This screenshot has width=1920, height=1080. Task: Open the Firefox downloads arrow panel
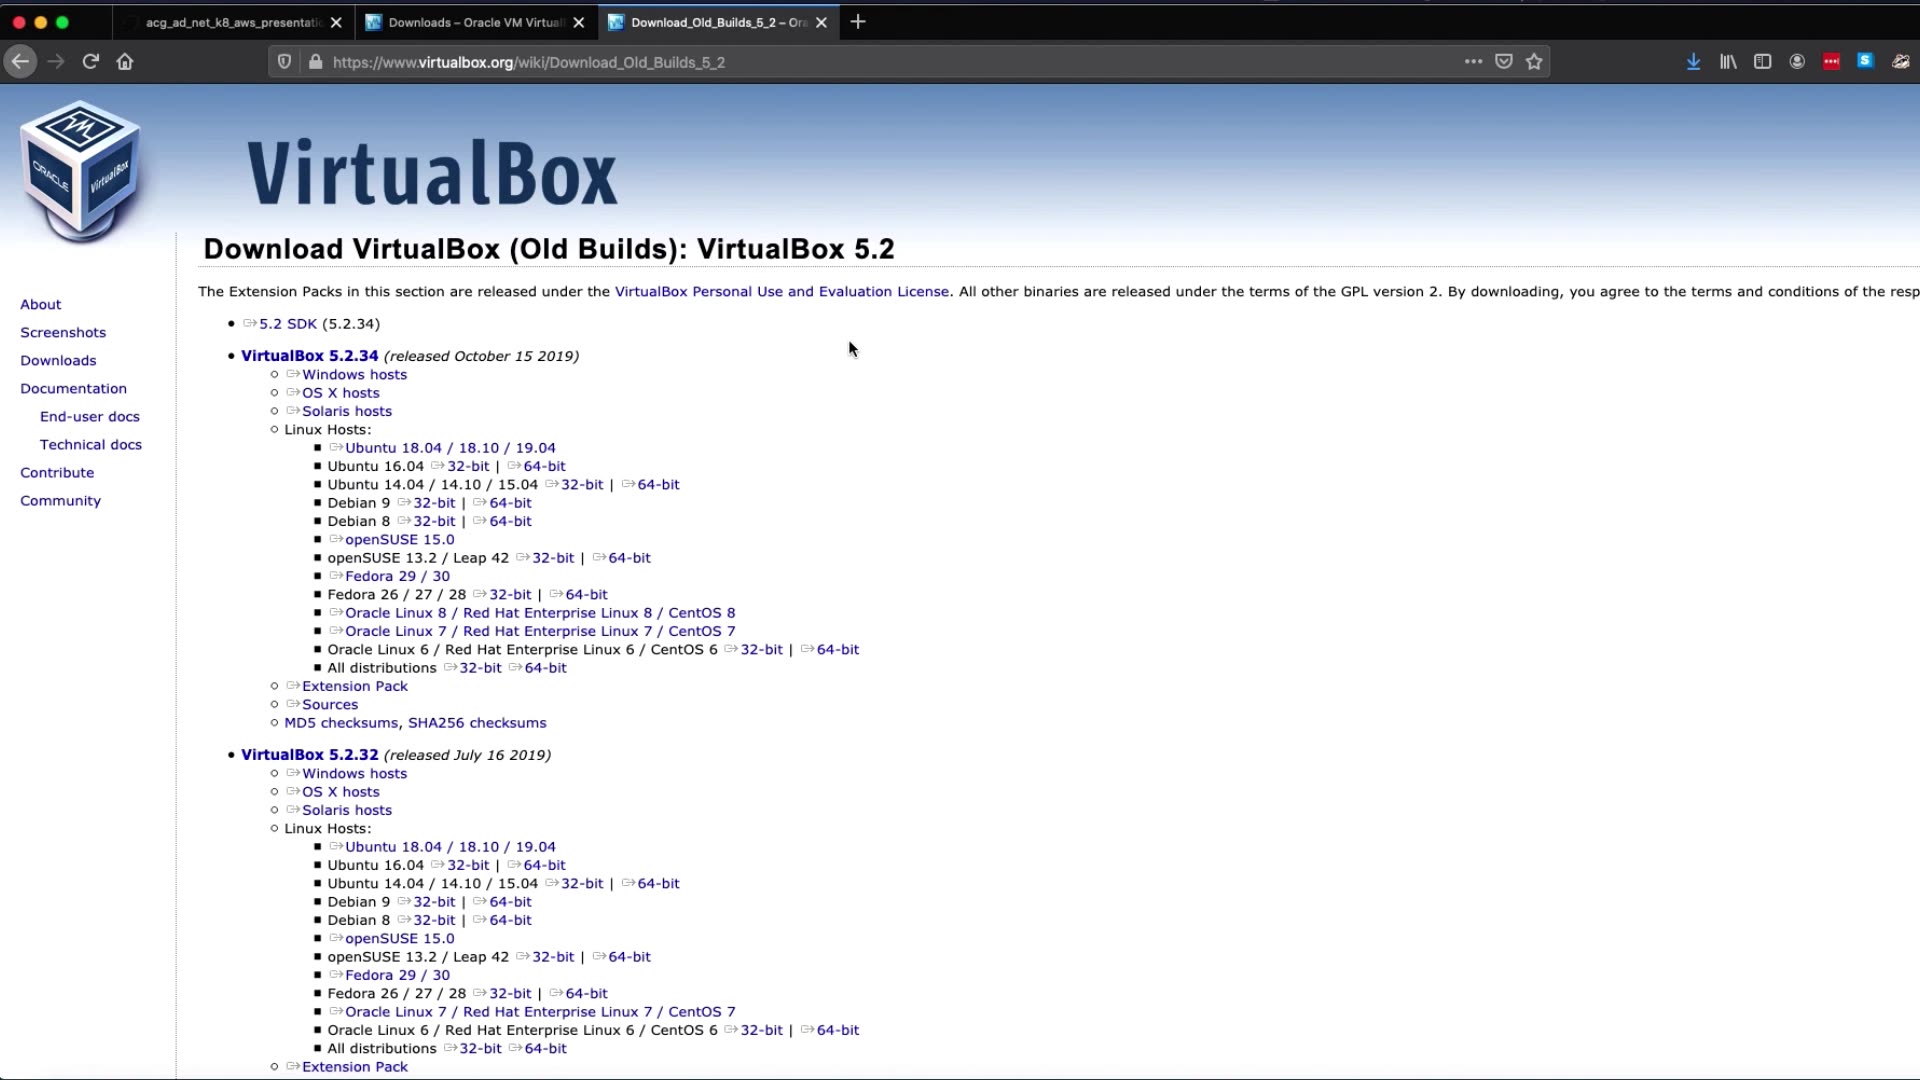pyautogui.click(x=1693, y=62)
